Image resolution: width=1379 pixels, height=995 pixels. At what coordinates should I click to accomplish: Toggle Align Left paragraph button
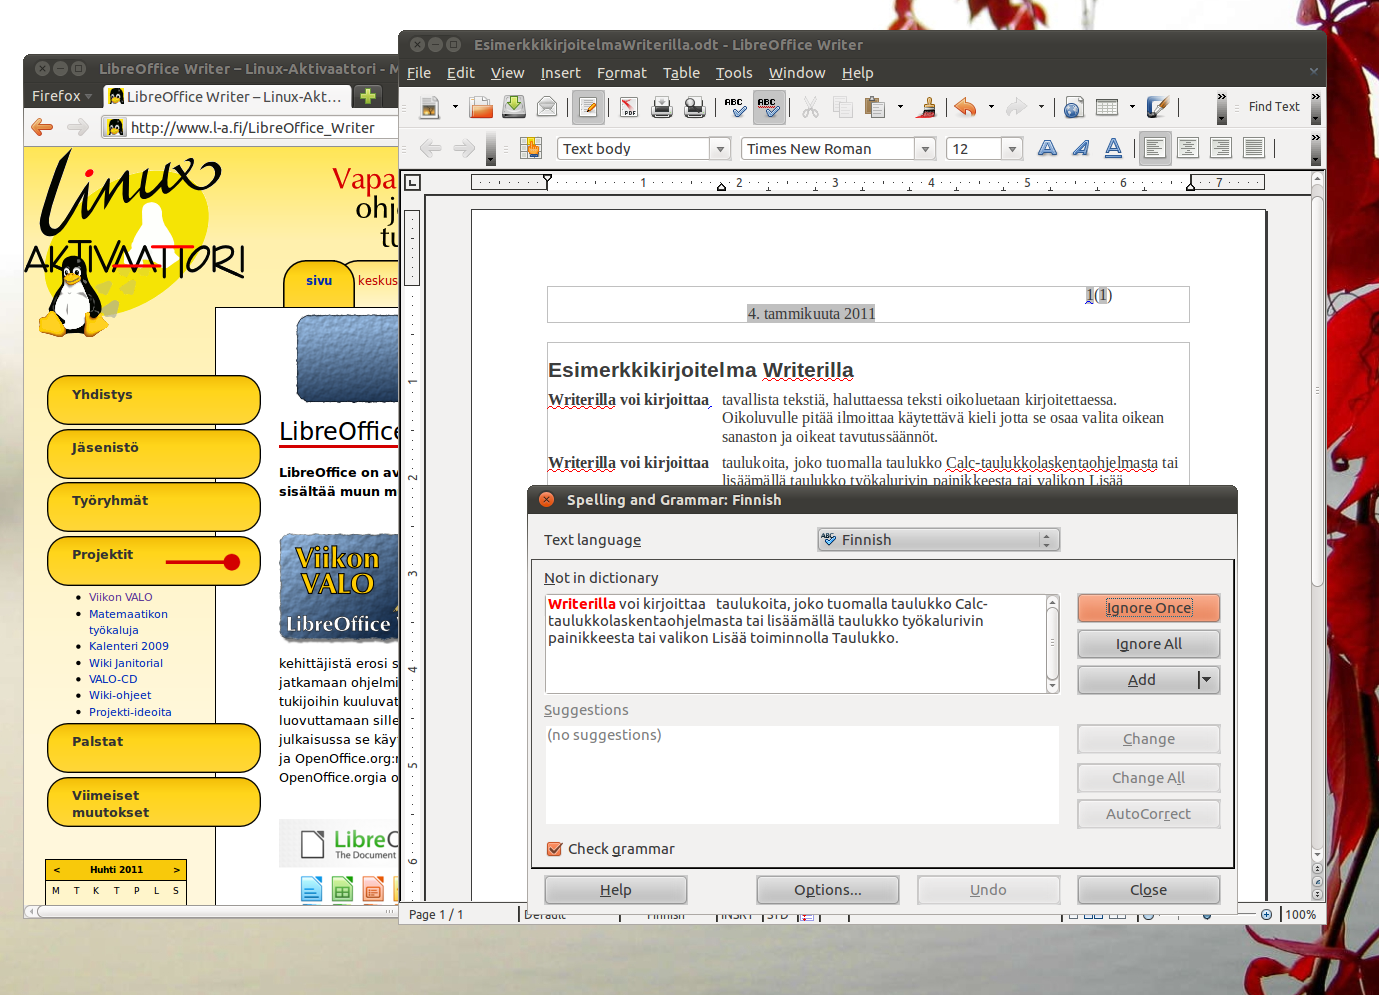pyautogui.click(x=1154, y=148)
